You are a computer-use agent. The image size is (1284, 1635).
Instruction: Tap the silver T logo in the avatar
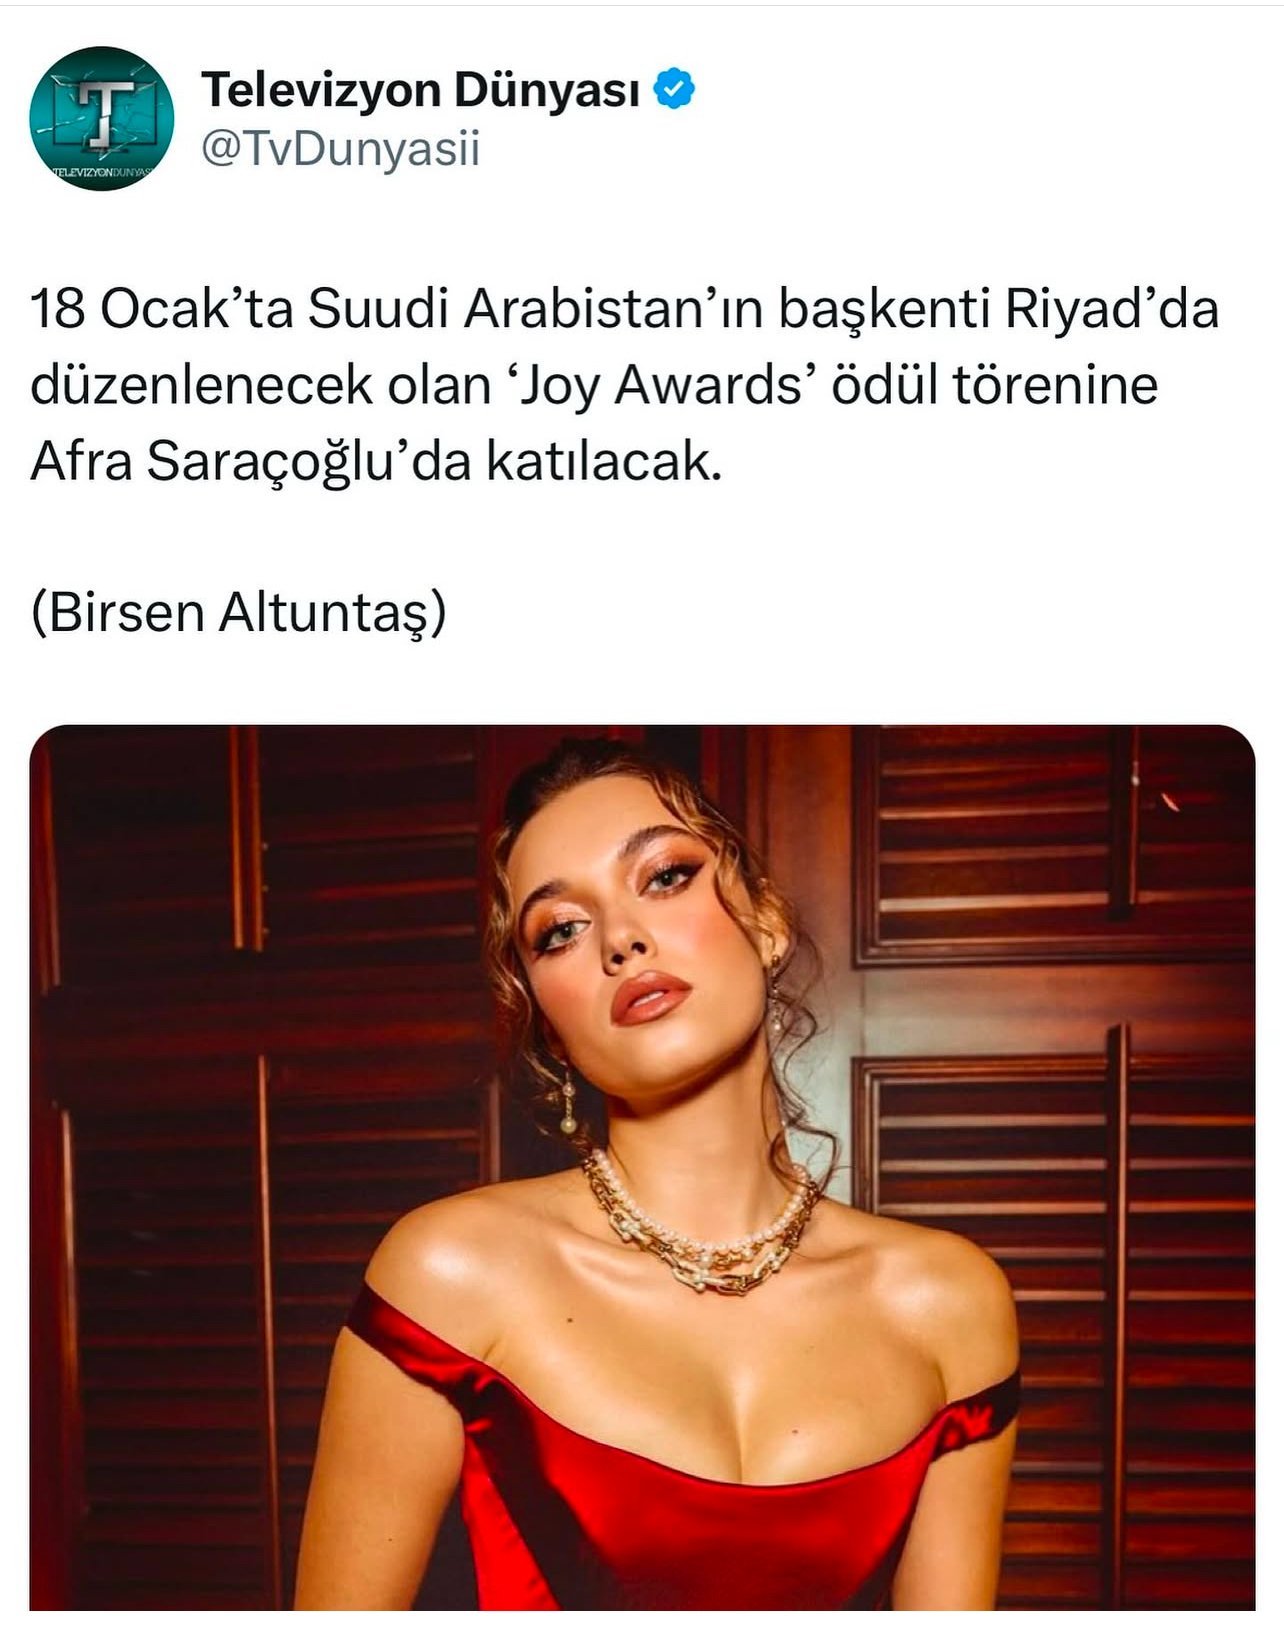[x=103, y=112]
